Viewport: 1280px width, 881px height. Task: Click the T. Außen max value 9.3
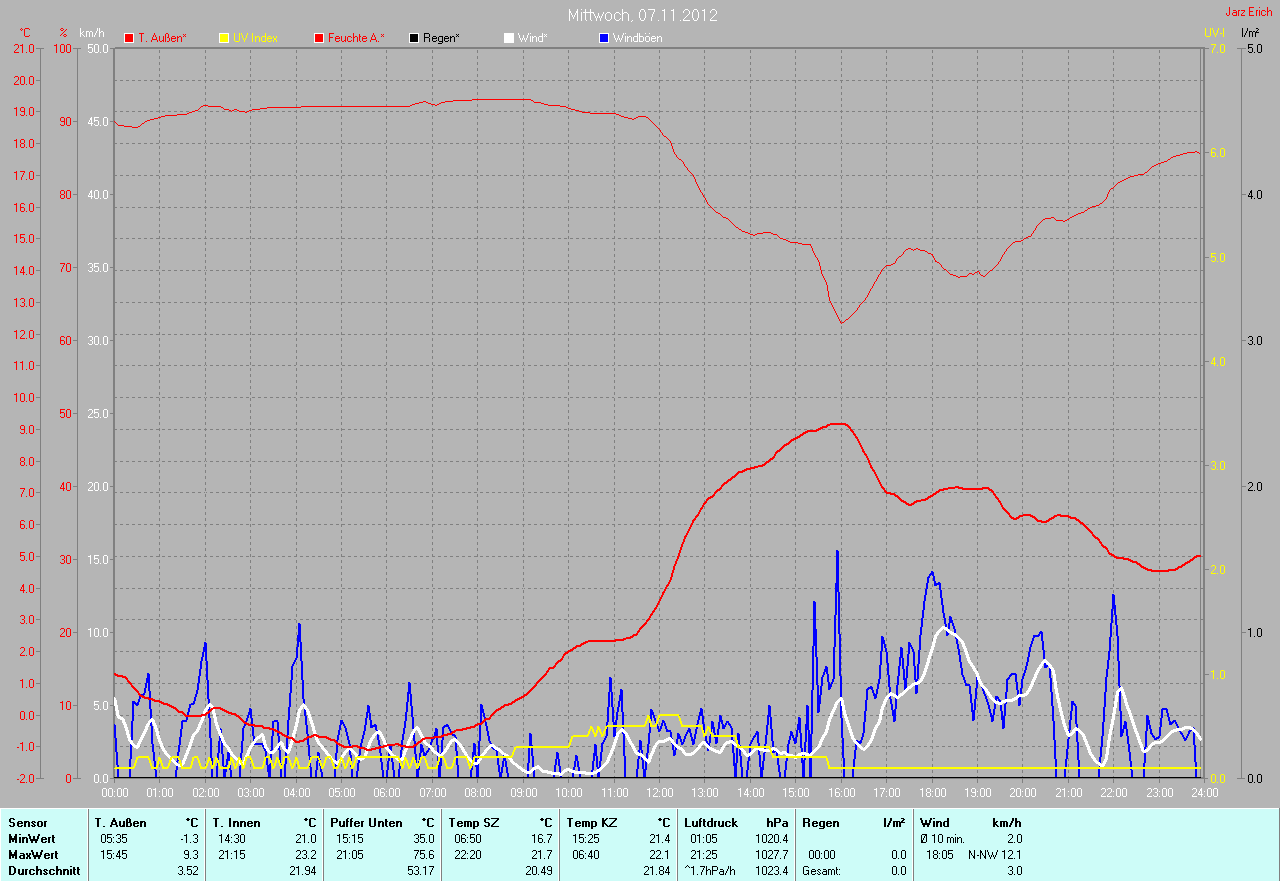click(x=190, y=855)
